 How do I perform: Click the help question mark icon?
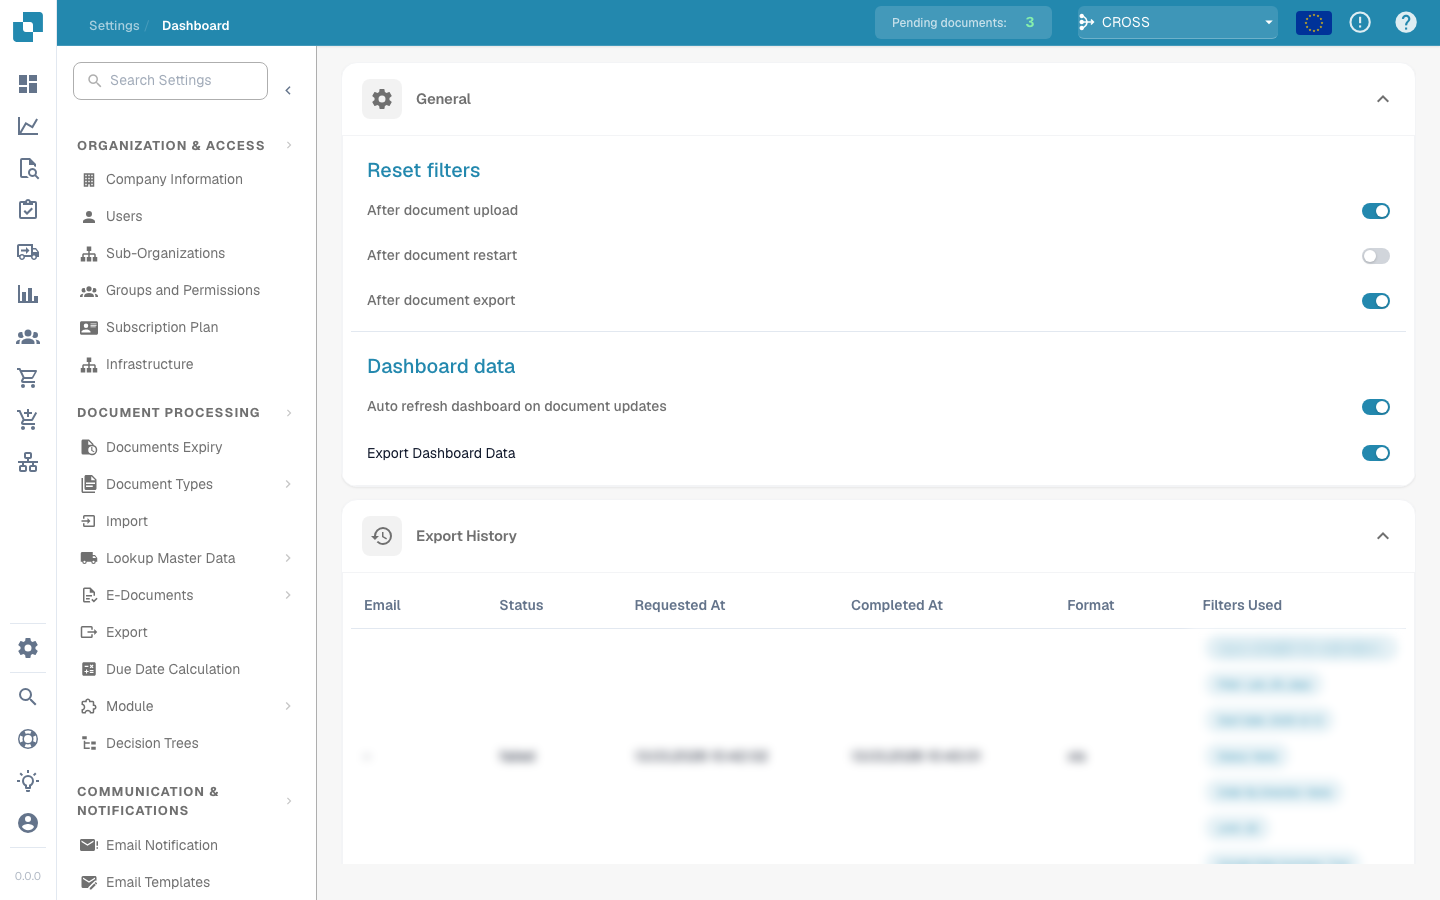[x=1406, y=22]
